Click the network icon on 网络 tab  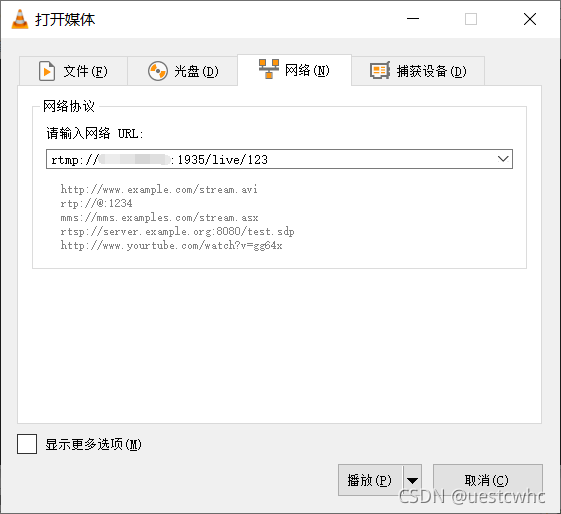pyautogui.click(x=269, y=69)
